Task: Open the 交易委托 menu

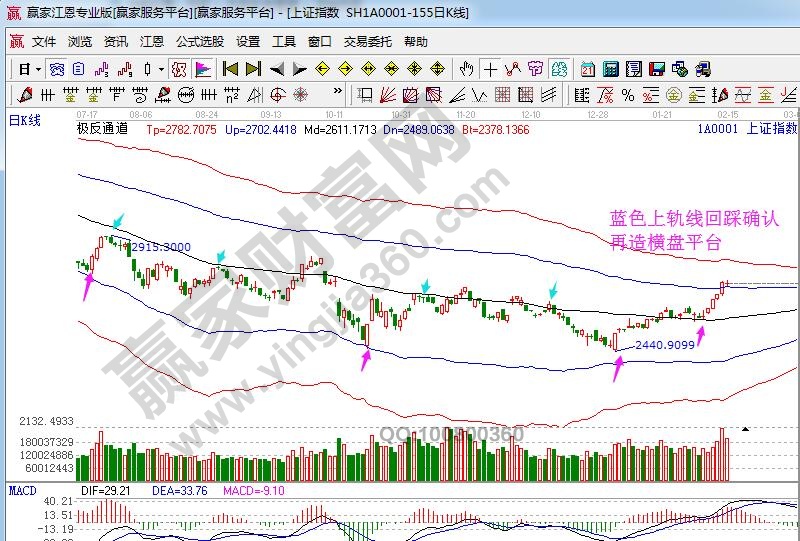Action: pyautogui.click(x=367, y=42)
